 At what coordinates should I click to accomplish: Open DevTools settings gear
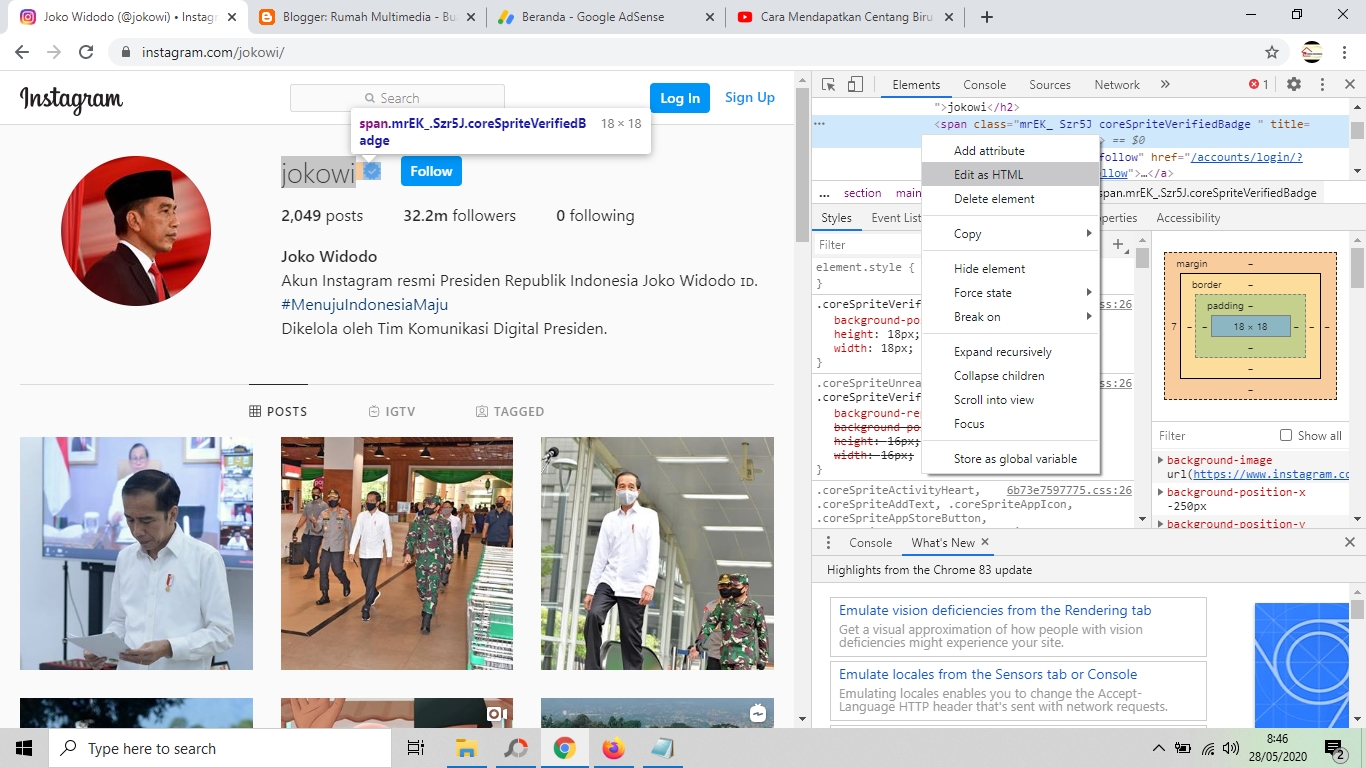tap(1294, 85)
